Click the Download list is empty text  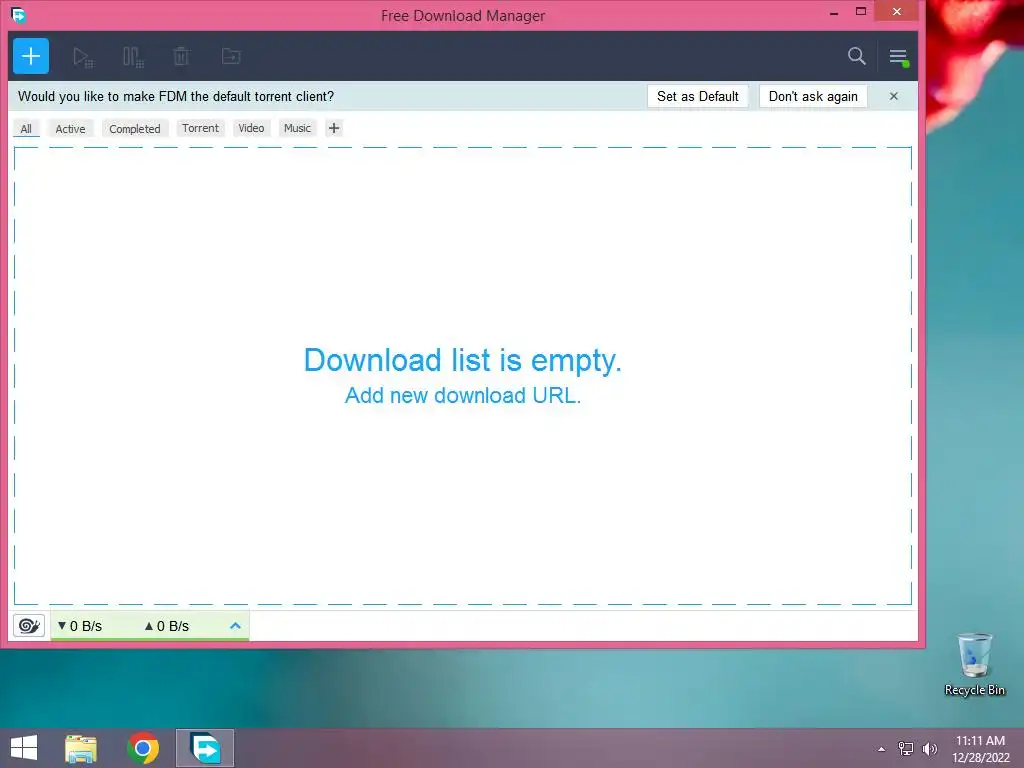(x=462, y=360)
